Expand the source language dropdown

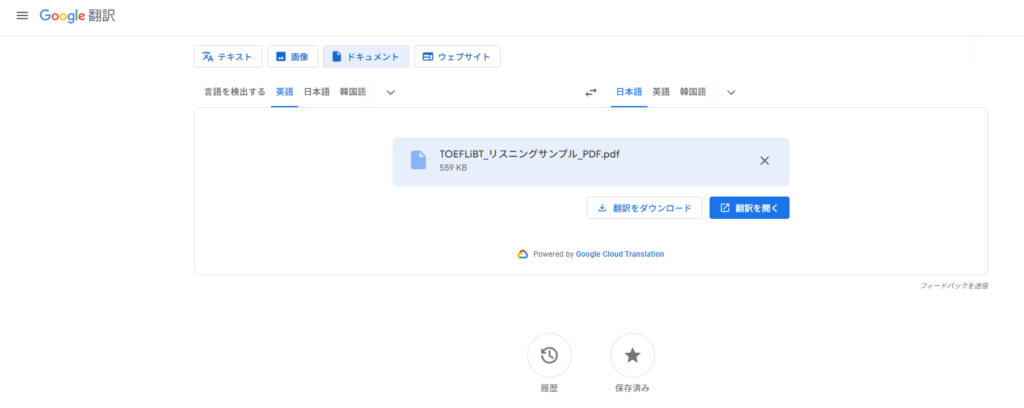click(391, 92)
